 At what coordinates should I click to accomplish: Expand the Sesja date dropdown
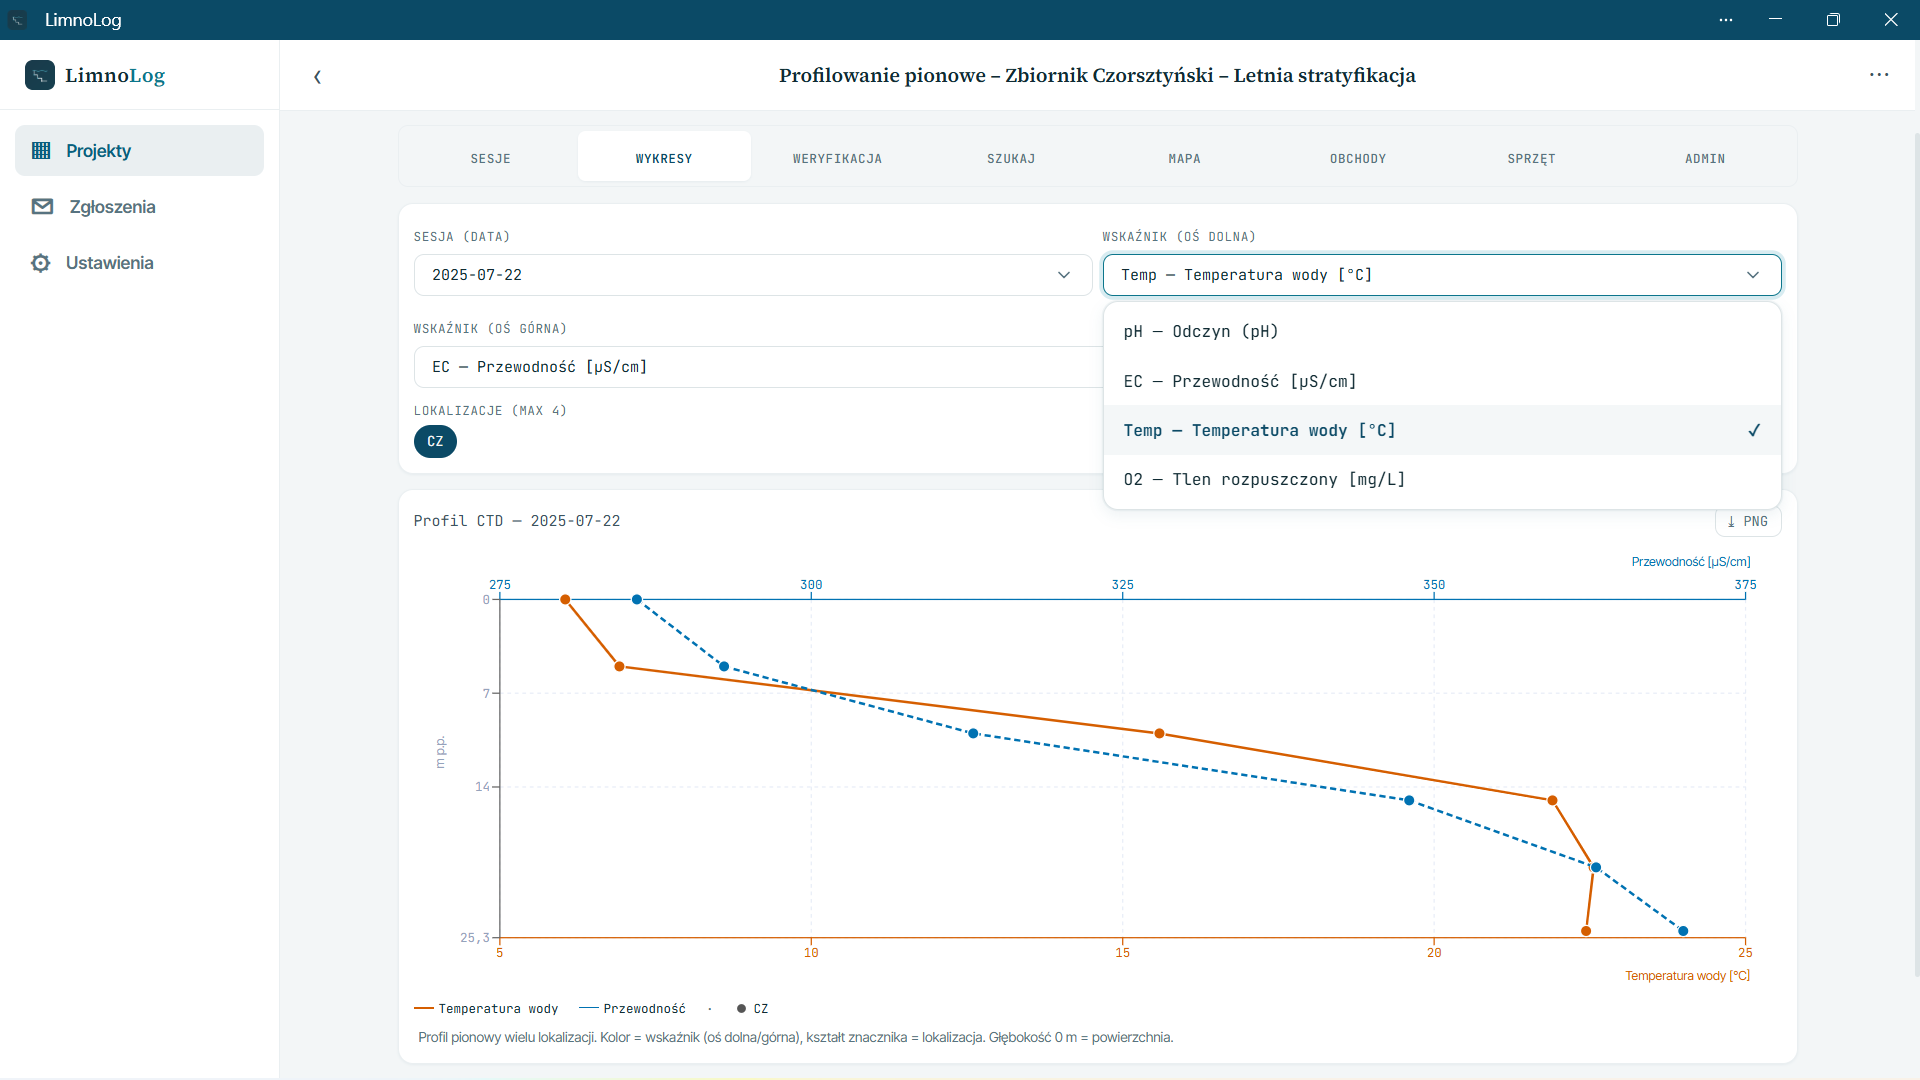(752, 275)
